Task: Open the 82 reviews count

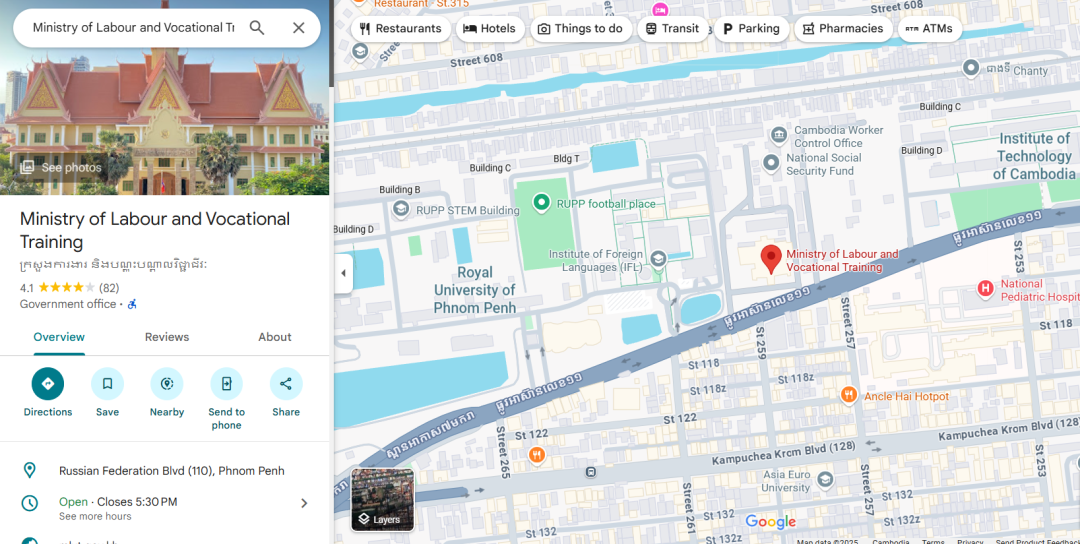Action: [x=109, y=288]
